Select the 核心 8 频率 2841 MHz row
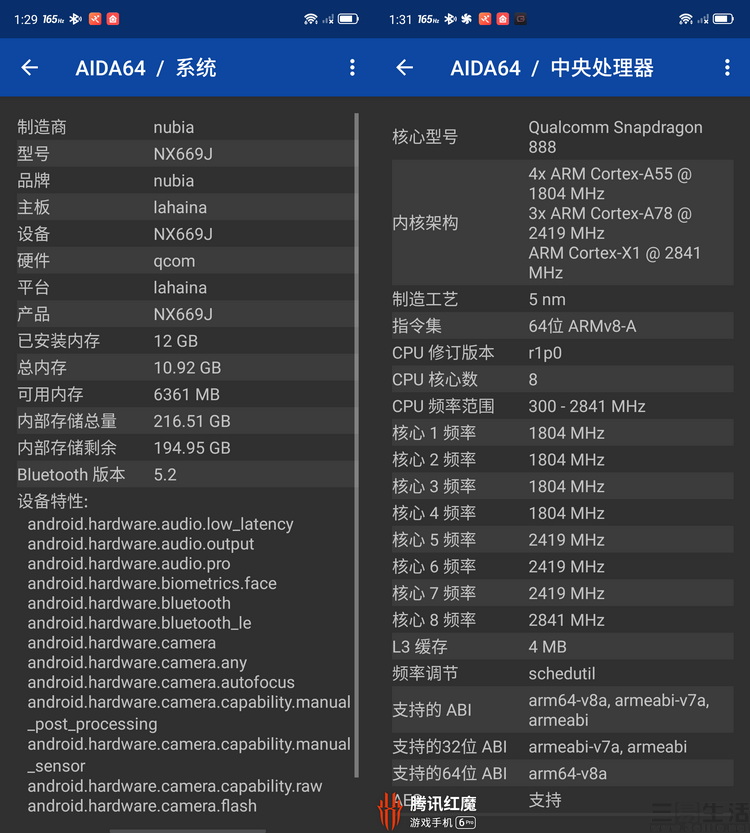This screenshot has width=750, height=833. 562,620
